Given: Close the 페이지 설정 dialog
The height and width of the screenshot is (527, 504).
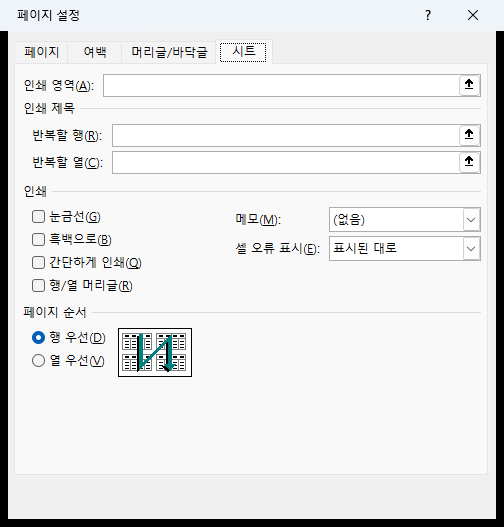Looking at the screenshot, I should [473, 15].
